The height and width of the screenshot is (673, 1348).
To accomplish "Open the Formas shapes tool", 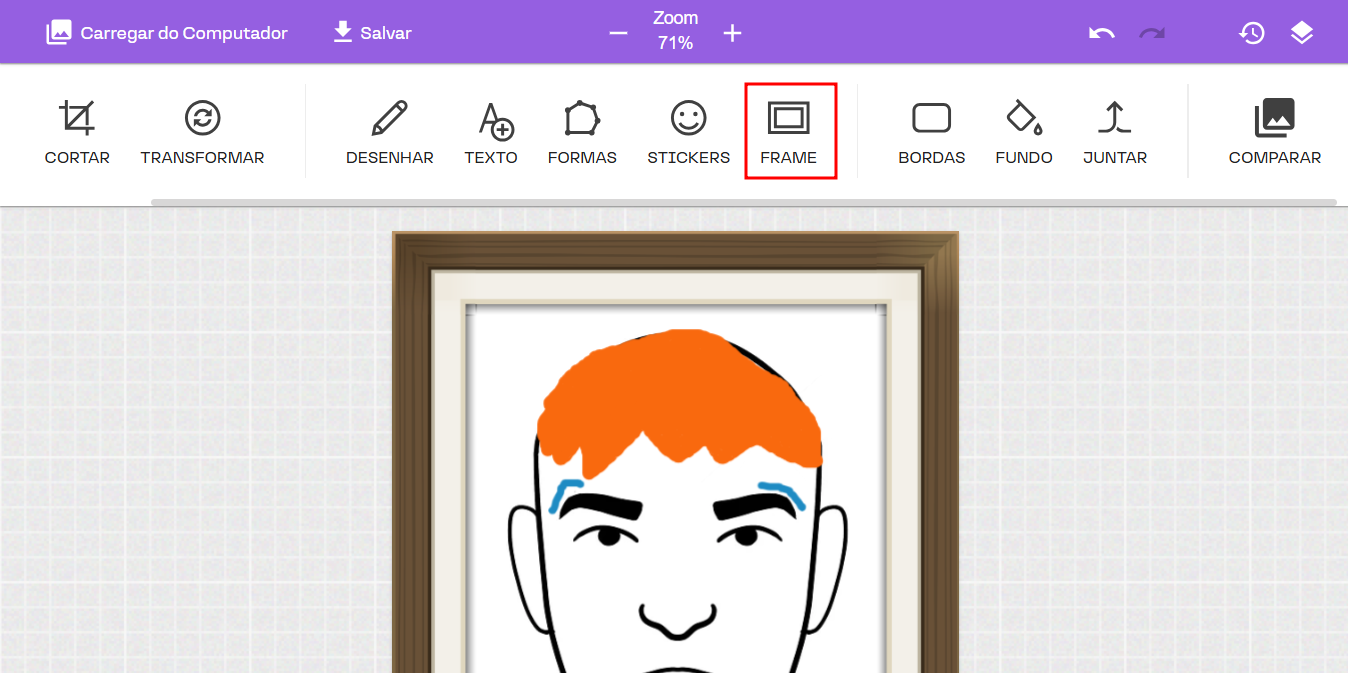I will pyautogui.click(x=582, y=131).
